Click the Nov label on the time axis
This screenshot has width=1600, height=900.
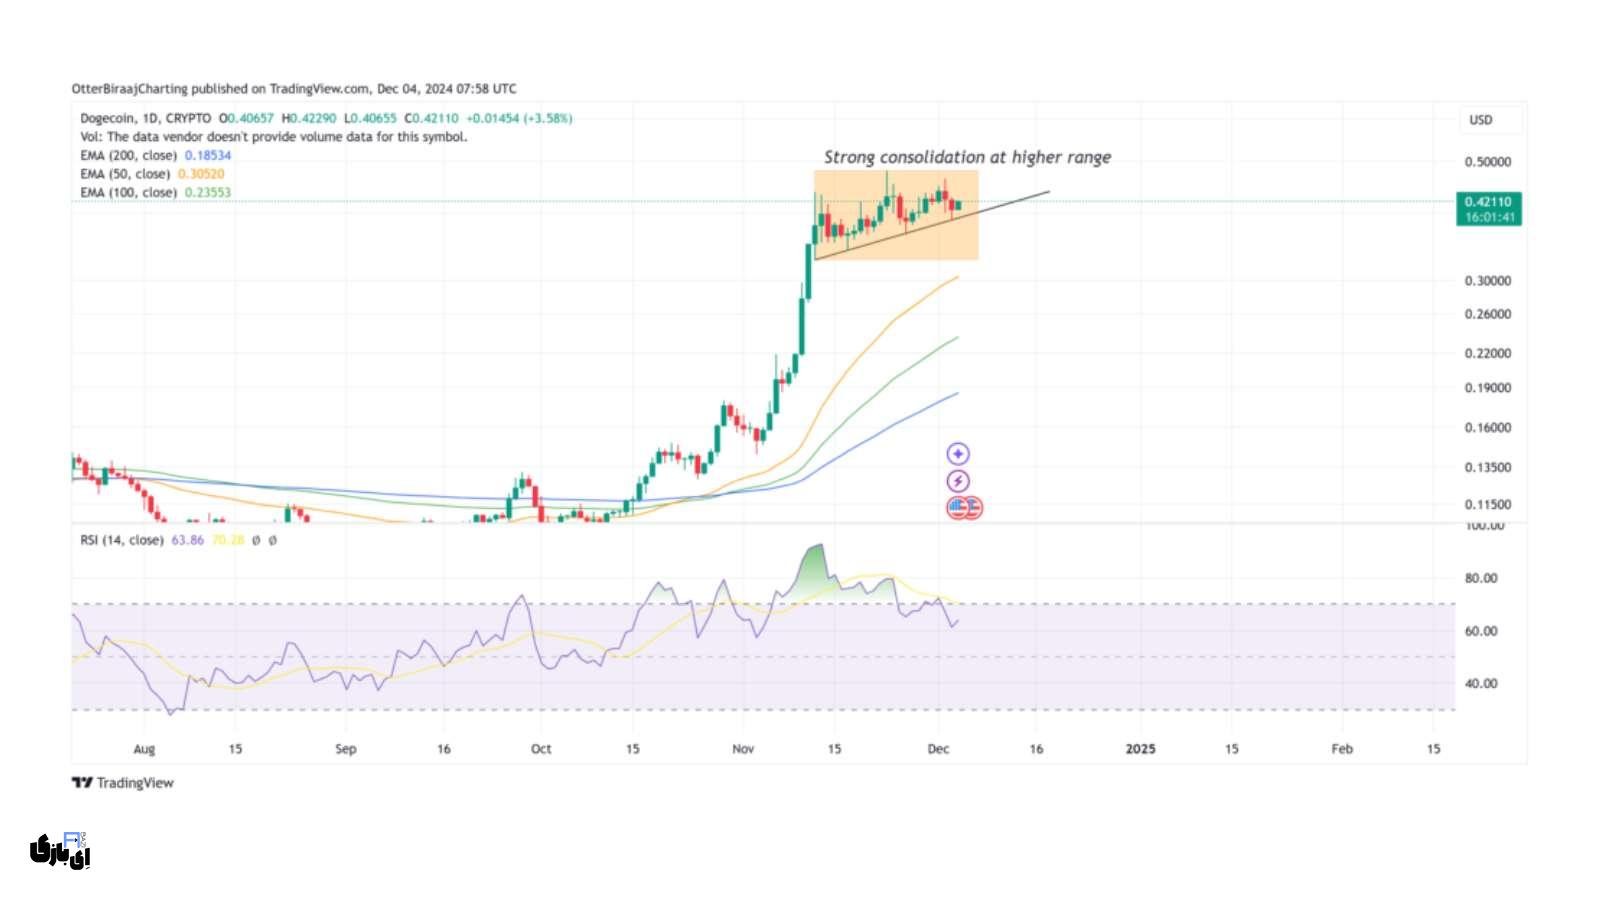743,749
